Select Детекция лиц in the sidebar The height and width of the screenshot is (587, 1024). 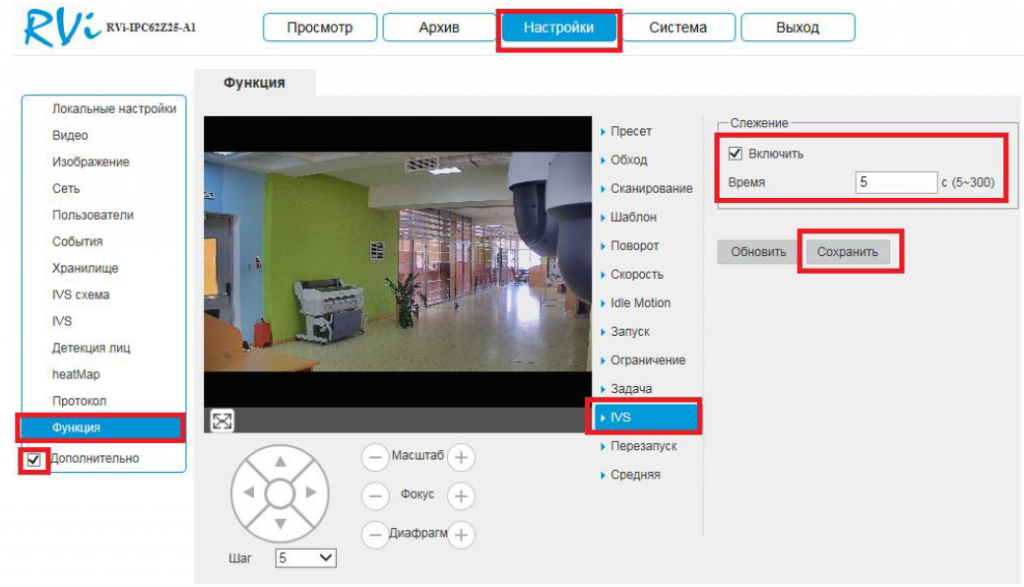(x=91, y=348)
